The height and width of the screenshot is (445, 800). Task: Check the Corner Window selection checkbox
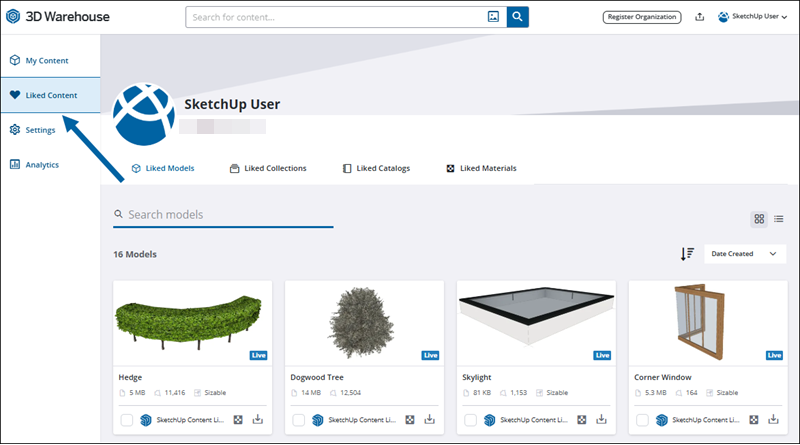point(642,420)
